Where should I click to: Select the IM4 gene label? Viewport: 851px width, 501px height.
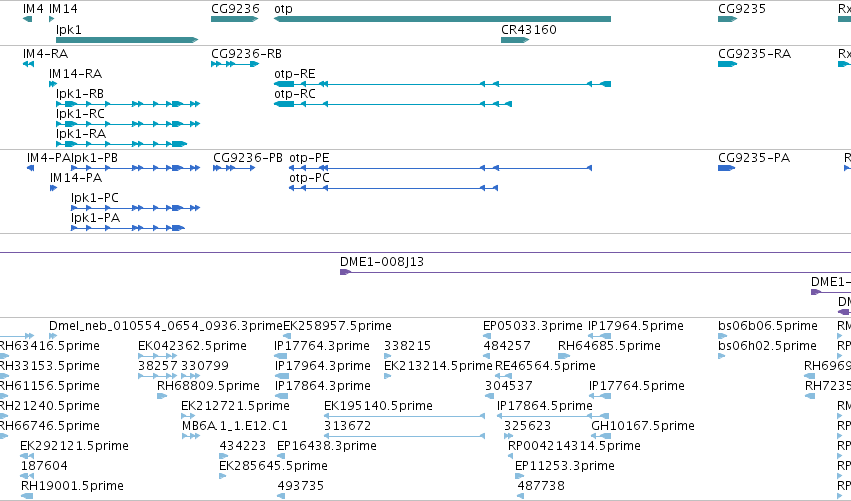pos(33,9)
